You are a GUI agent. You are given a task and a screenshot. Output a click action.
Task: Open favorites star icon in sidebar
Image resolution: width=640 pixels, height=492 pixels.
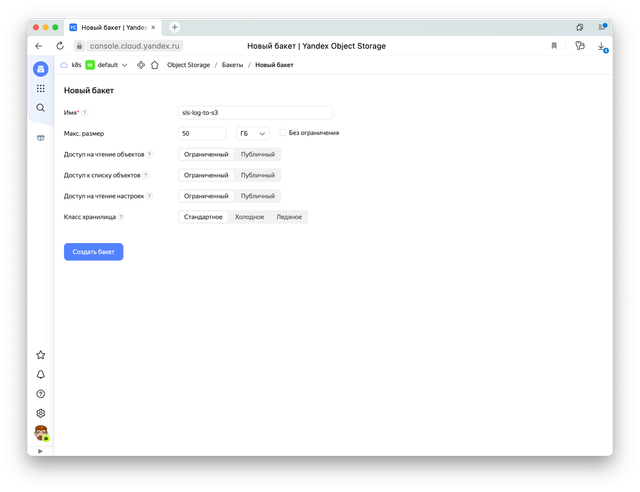pos(40,354)
